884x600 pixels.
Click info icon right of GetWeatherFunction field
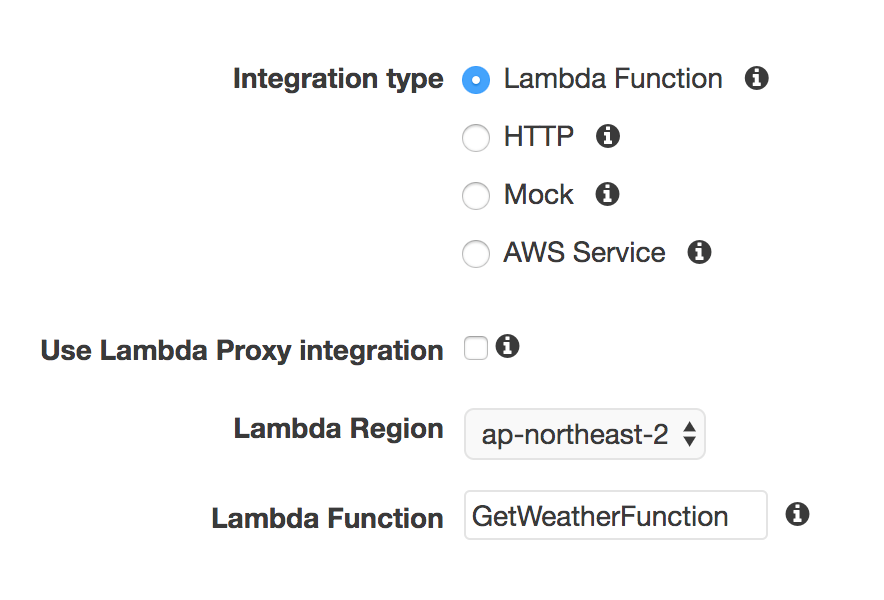[797, 514]
